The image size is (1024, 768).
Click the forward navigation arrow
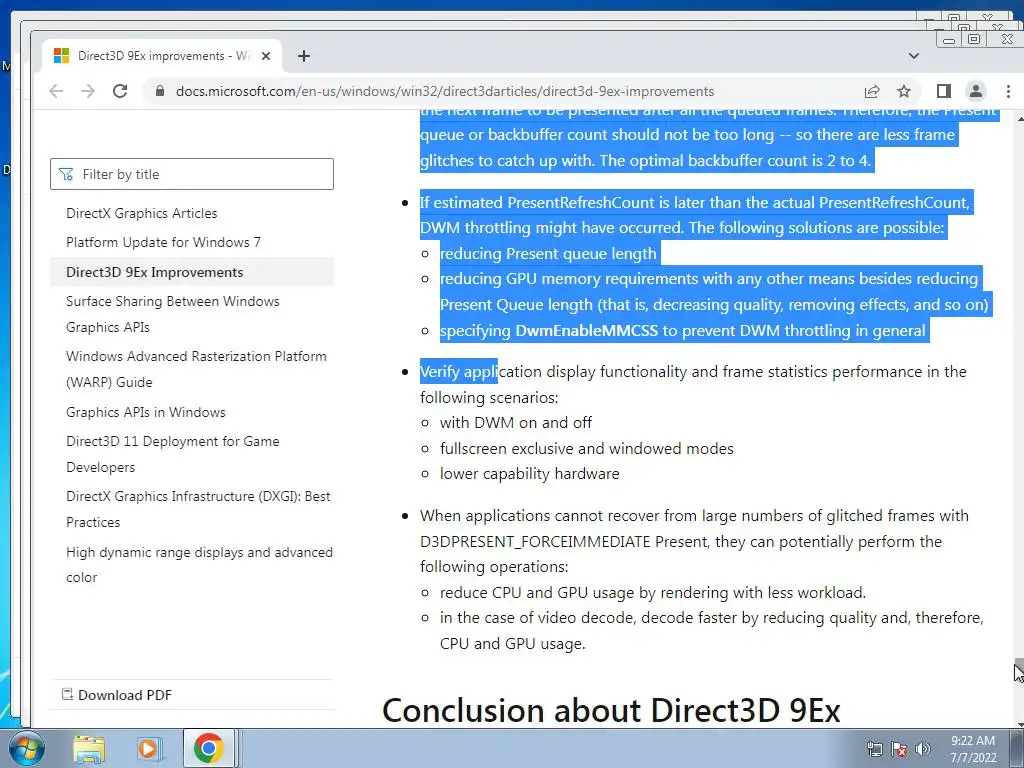click(88, 91)
